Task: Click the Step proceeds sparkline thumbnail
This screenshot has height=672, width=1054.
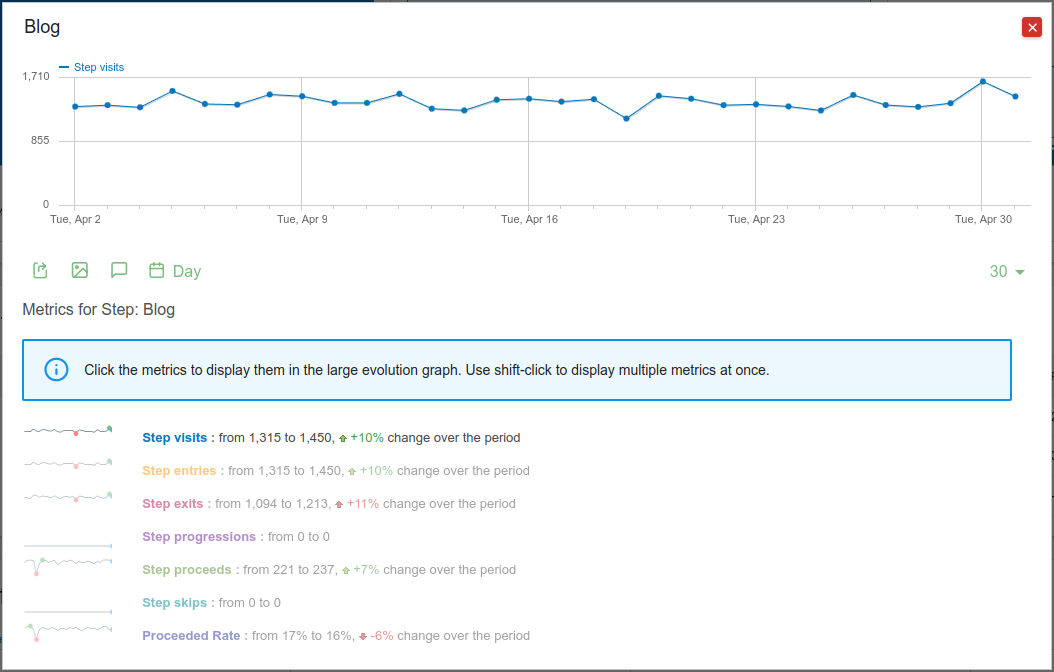Action: click(68, 565)
